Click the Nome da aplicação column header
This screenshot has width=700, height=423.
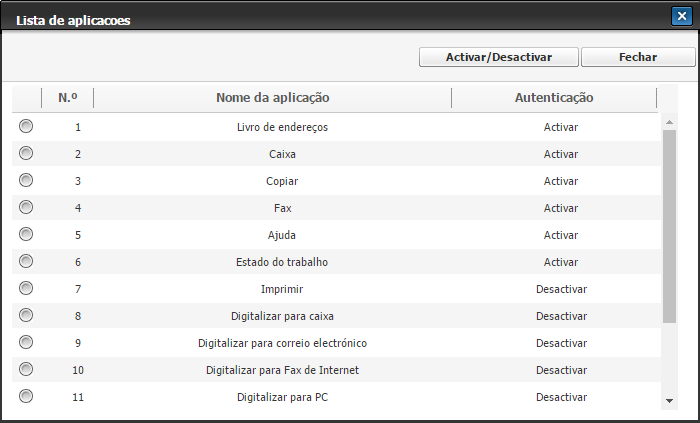272,98
